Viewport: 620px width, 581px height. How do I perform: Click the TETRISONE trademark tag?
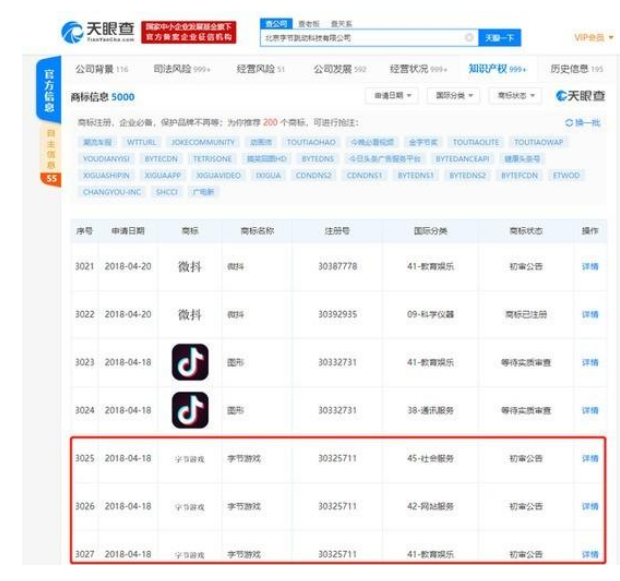pyautogui.click(x=212, y=159)
